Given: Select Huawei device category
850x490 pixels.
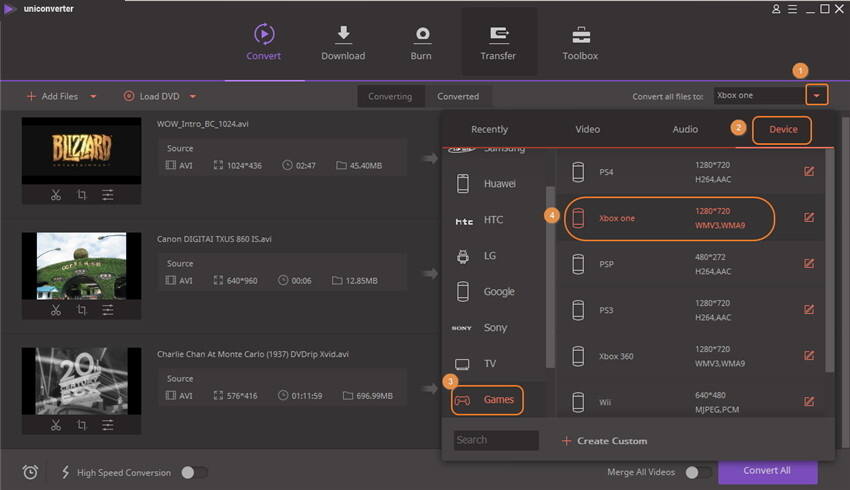Looking at the screenshot, I should 494,184.
